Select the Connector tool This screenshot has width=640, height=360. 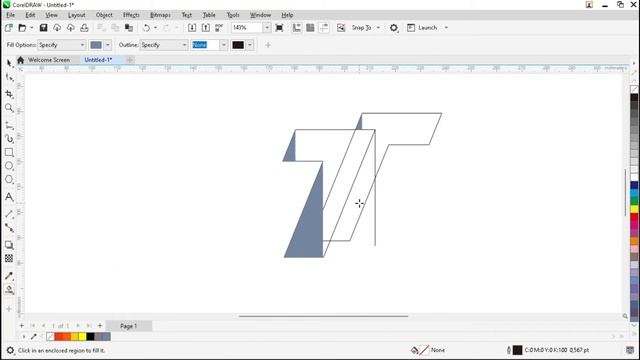9,228
